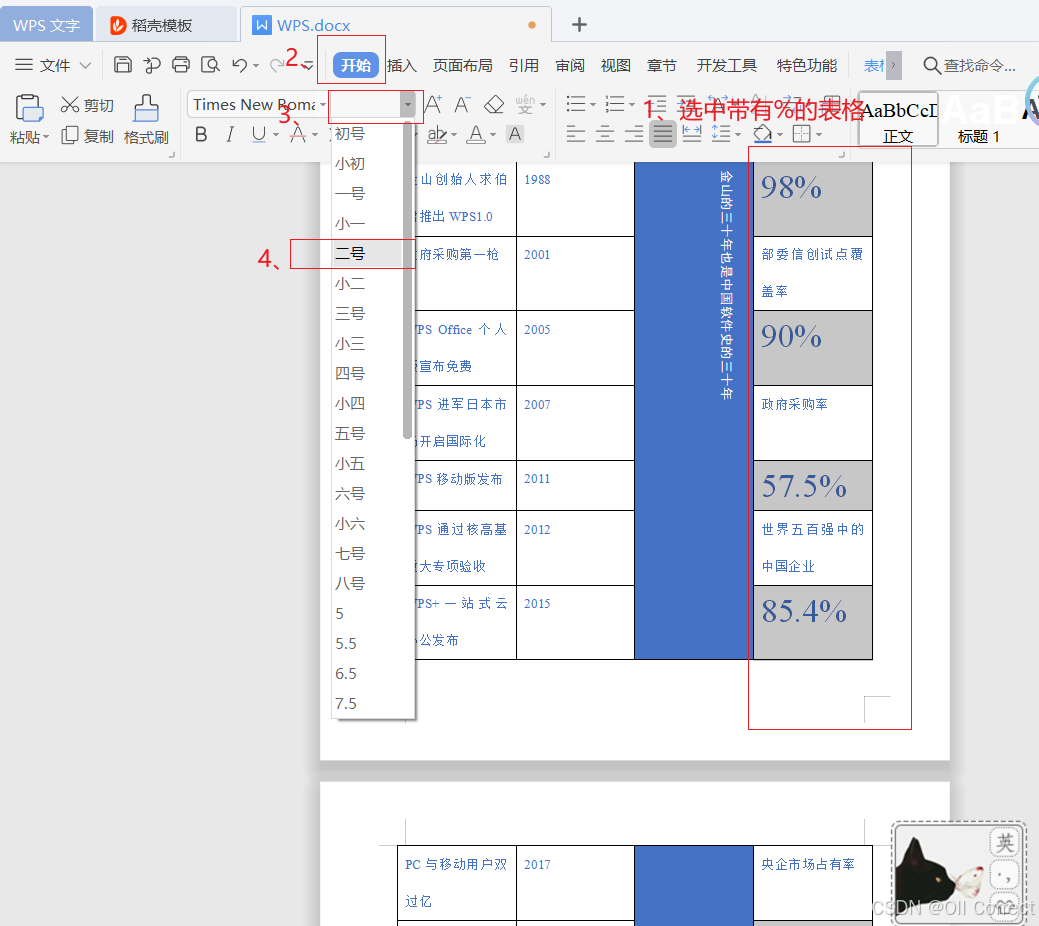Click the new tab plus button

[579, 25]
